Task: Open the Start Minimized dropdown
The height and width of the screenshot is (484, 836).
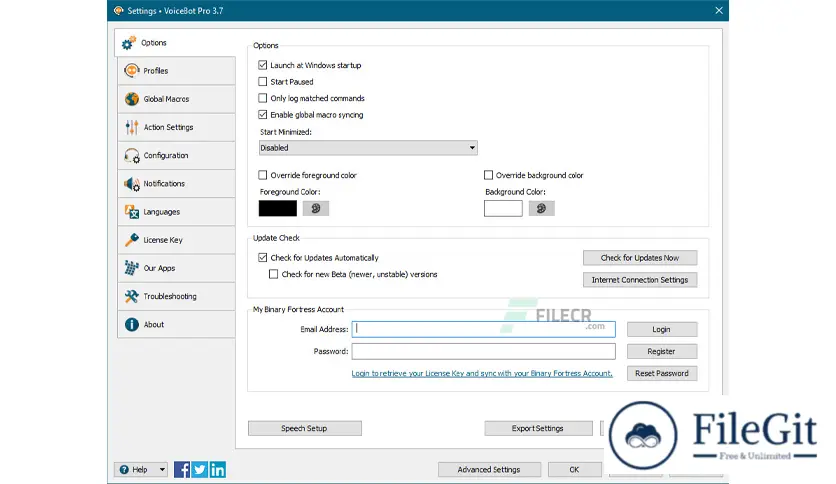Action: click(368, 148)
